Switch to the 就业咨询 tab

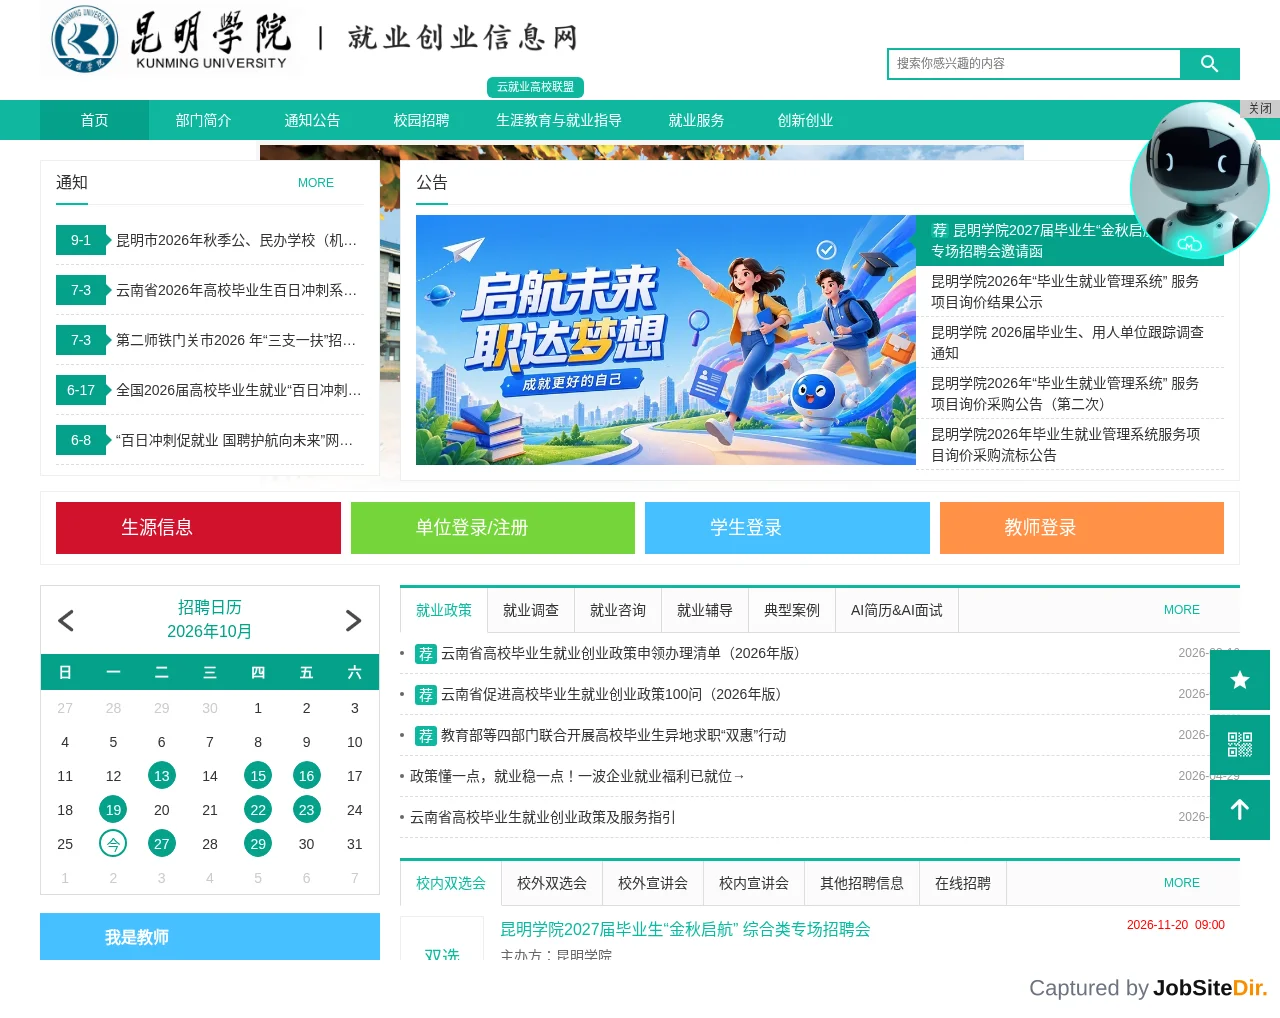click(618, 610)
